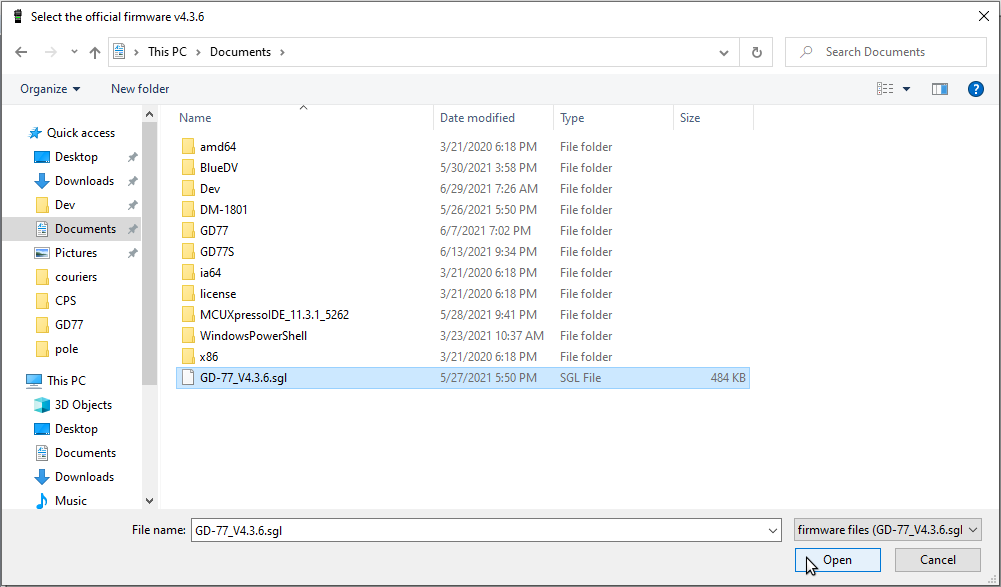Collapse the Quick access tree section

coord(16,133)
